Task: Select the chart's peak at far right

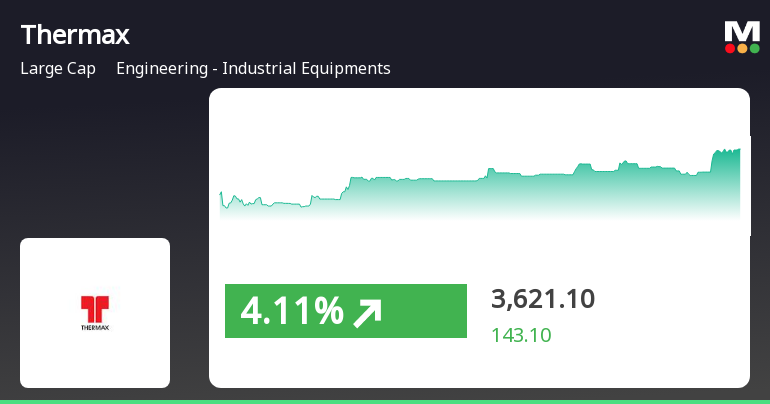Action: pyautogui.click(x=737, y=150)
